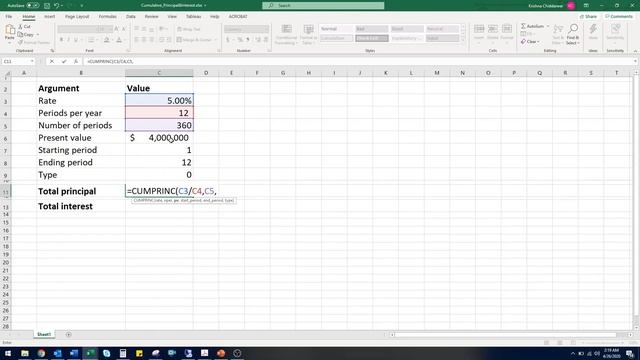Click the Search box in title bar
640x360 pixels.
point(323,6)
